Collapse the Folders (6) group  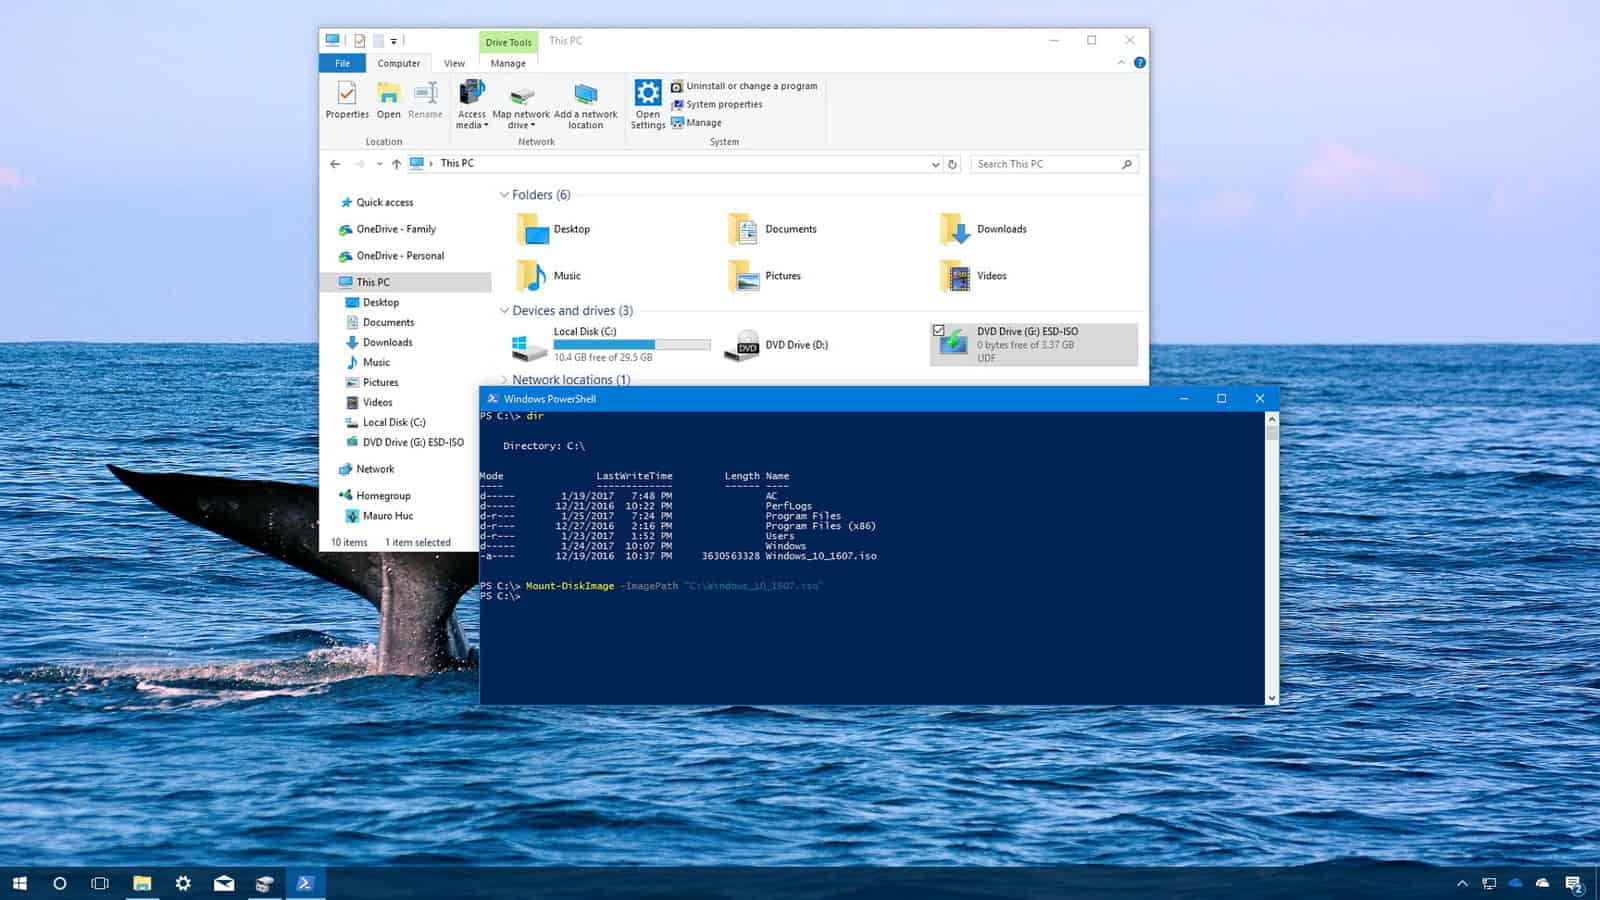(x=504, y=195)
